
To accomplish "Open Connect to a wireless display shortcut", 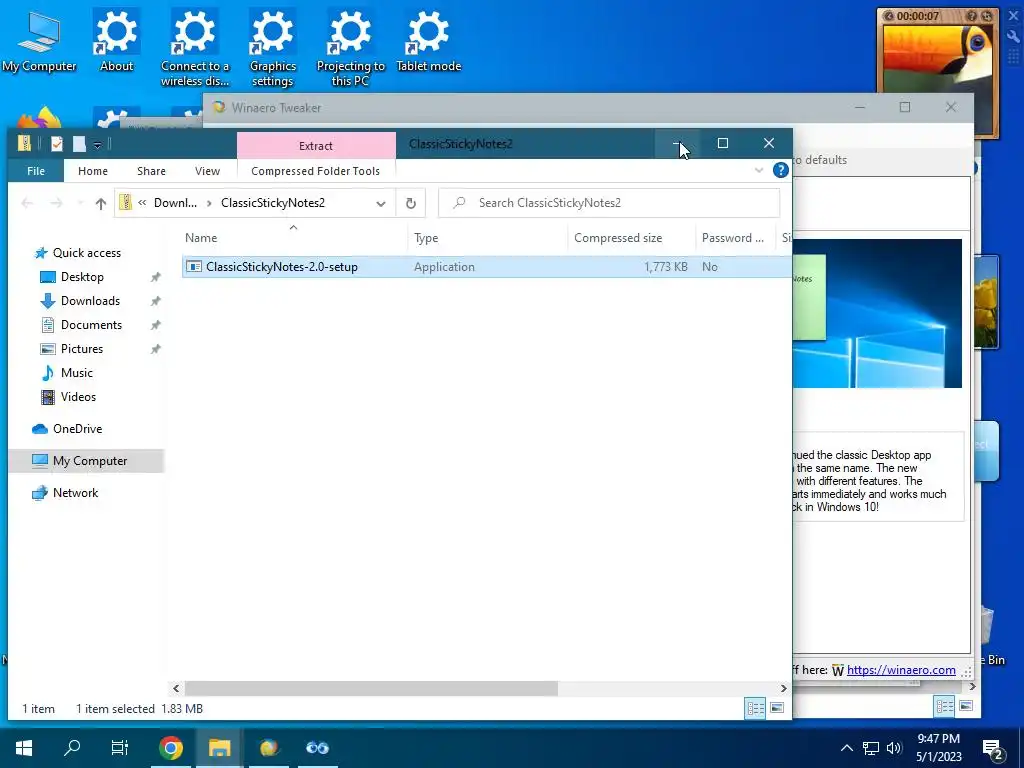I will (x=195, y=47).
